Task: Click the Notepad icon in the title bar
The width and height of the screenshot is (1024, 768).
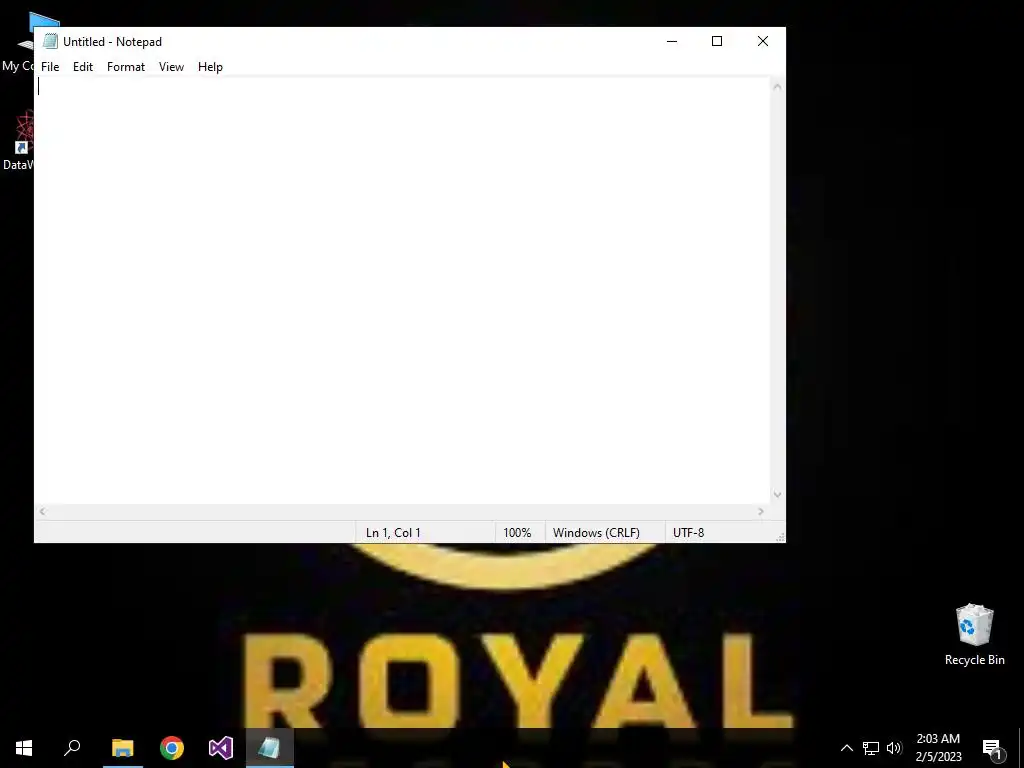Action: (x=50, y=41)
